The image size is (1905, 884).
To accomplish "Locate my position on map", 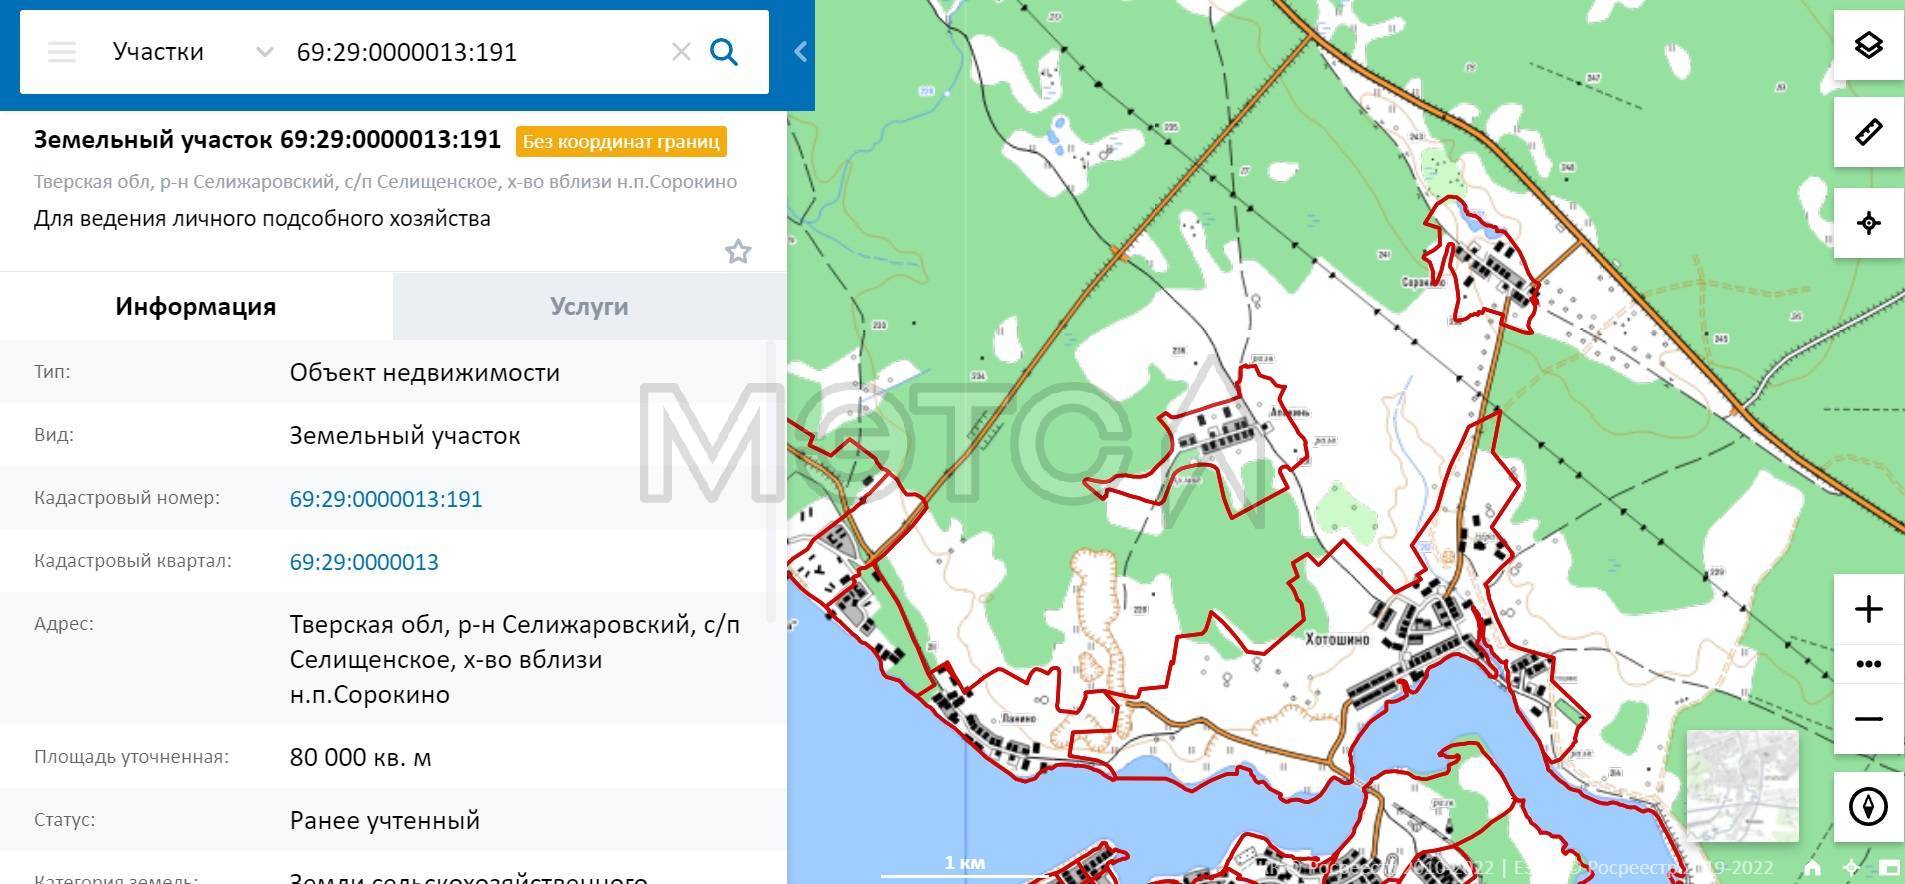I will coord(1868,223).
